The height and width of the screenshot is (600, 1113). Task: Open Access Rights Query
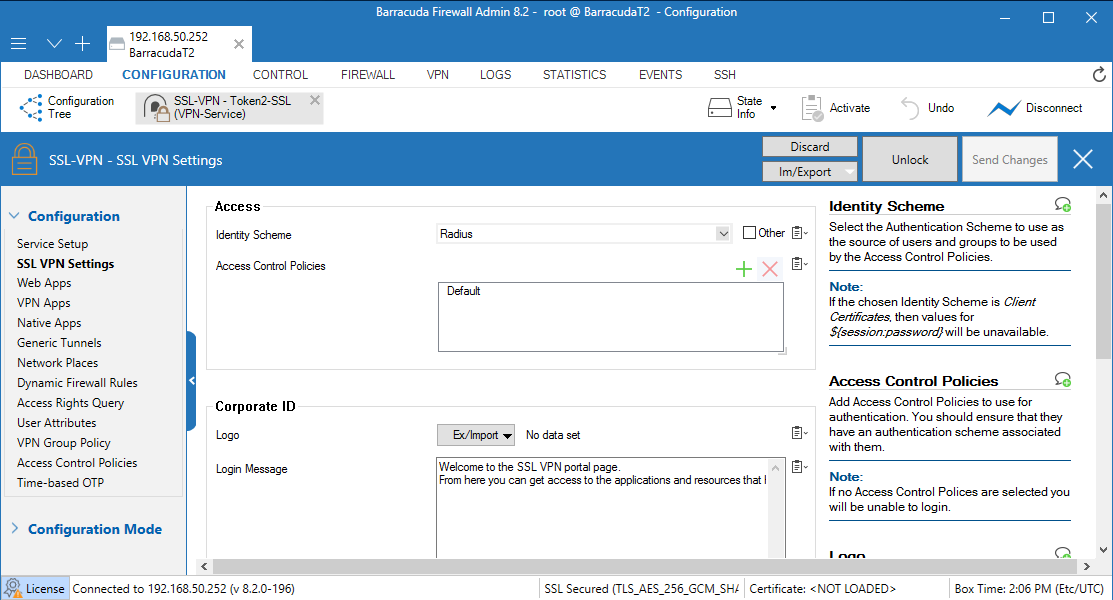(70, 403)
